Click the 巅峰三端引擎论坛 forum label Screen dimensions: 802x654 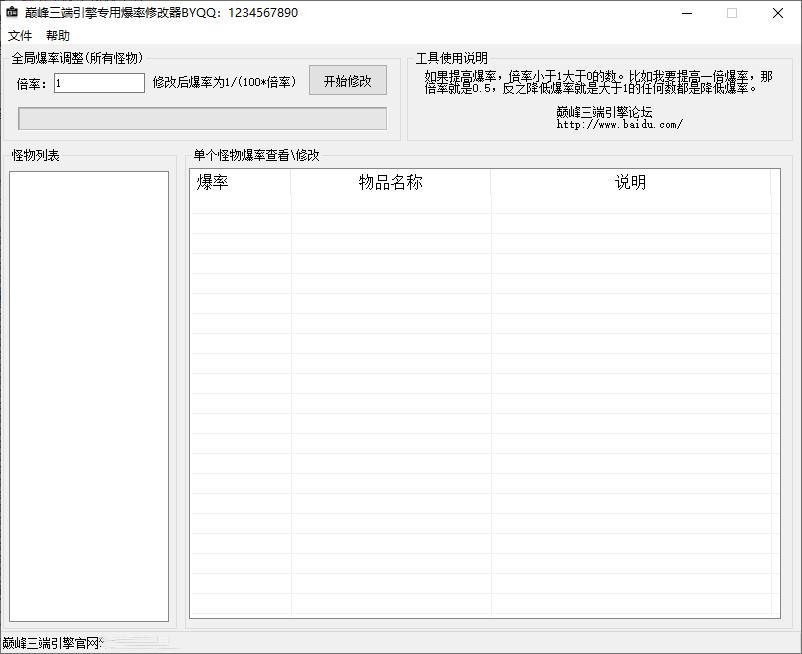pos(604,112)
